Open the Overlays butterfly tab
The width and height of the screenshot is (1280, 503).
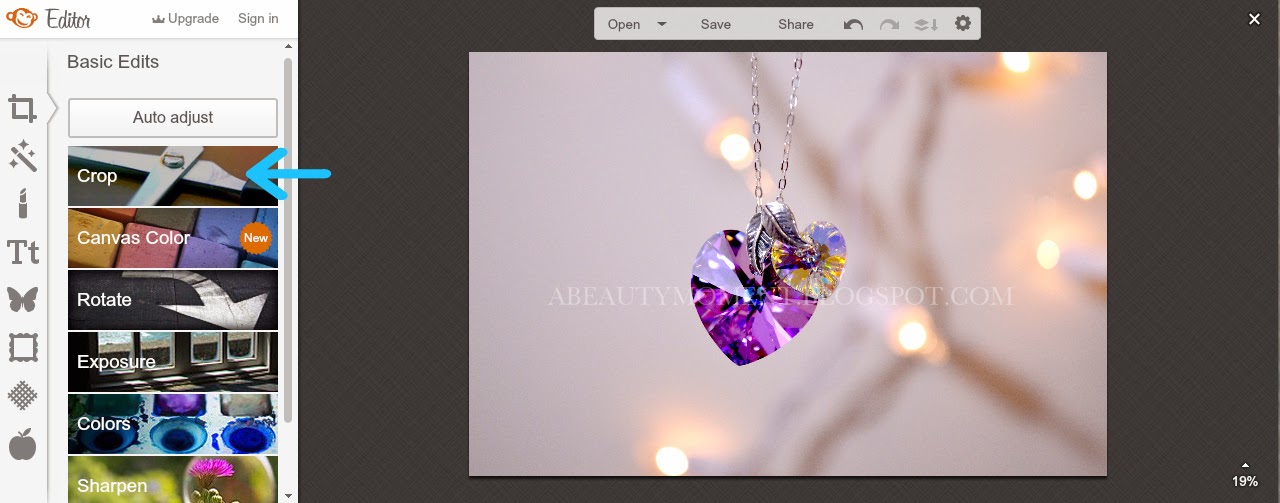tap(23, 299)
